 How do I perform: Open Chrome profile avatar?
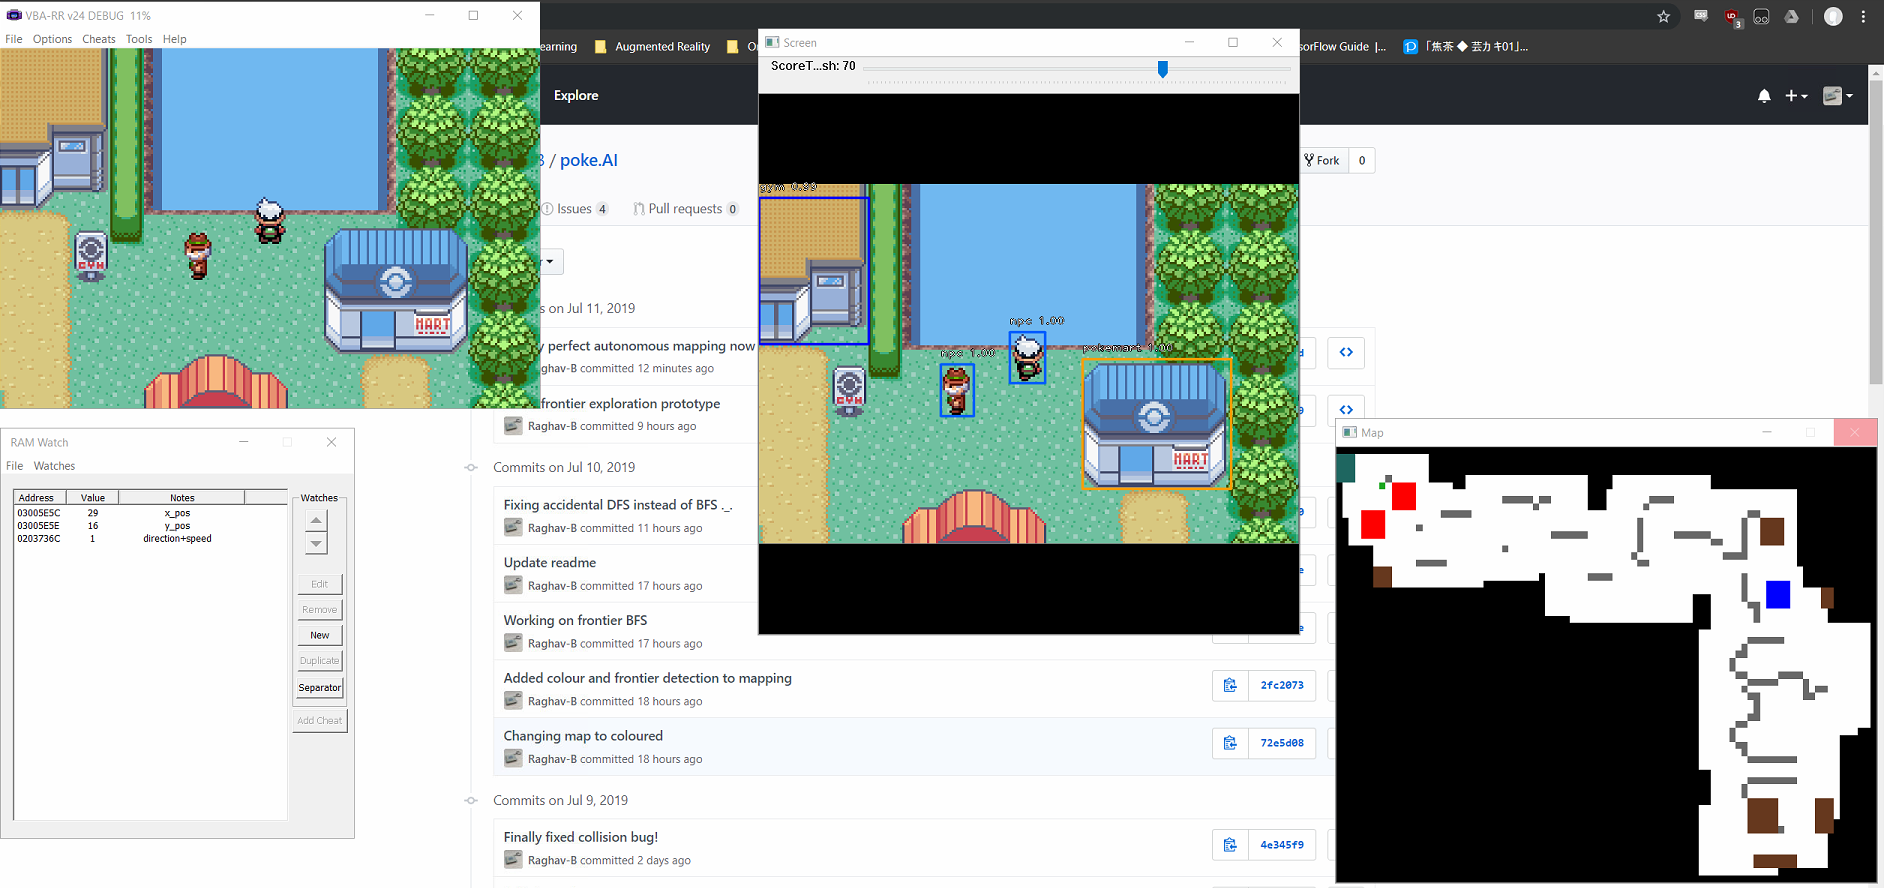pyautogui.click(x=1833, y=16)
